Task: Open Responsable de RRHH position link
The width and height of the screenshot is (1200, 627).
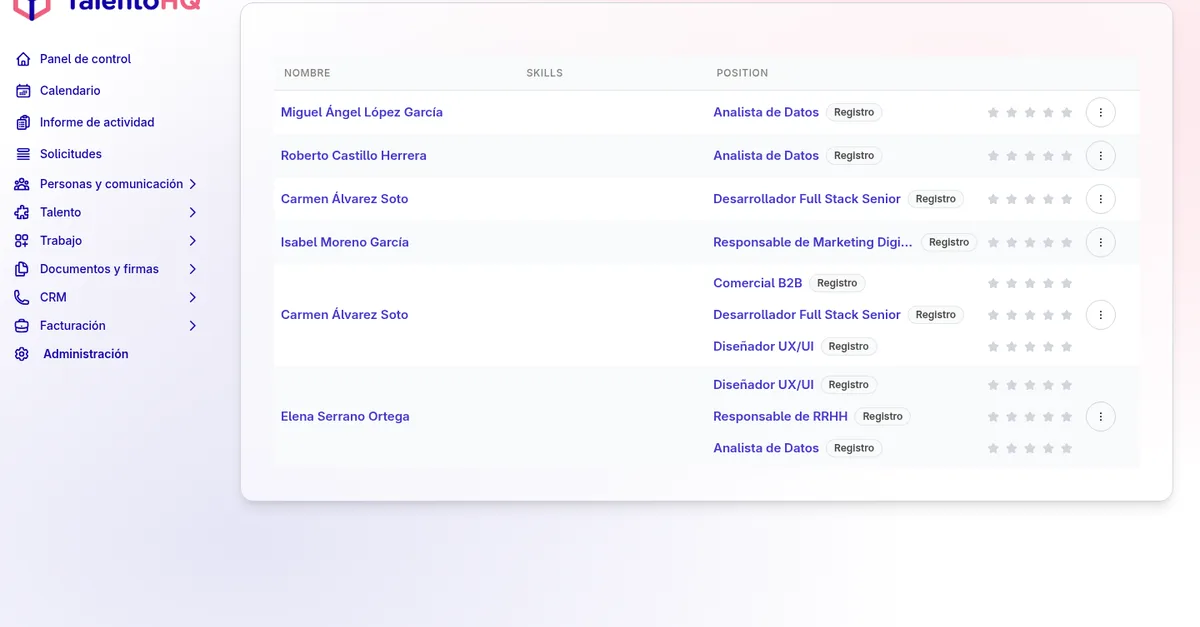Action: click(780, 417)
